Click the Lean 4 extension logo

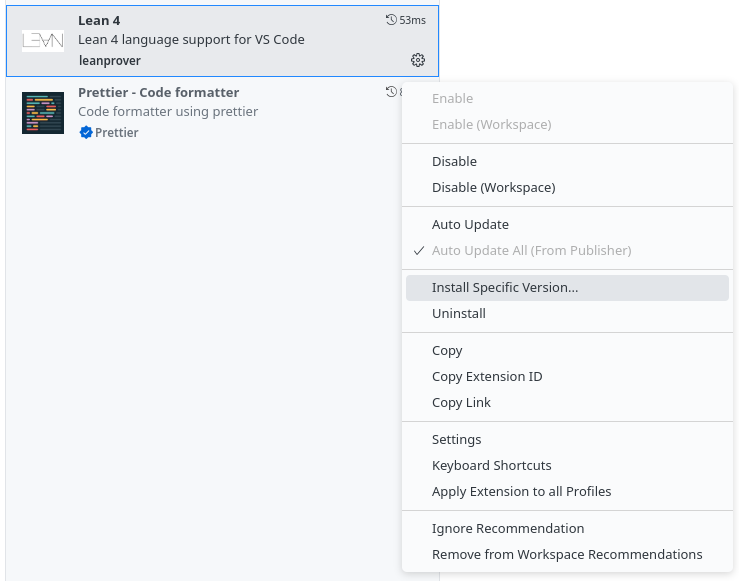coord(43,41)
